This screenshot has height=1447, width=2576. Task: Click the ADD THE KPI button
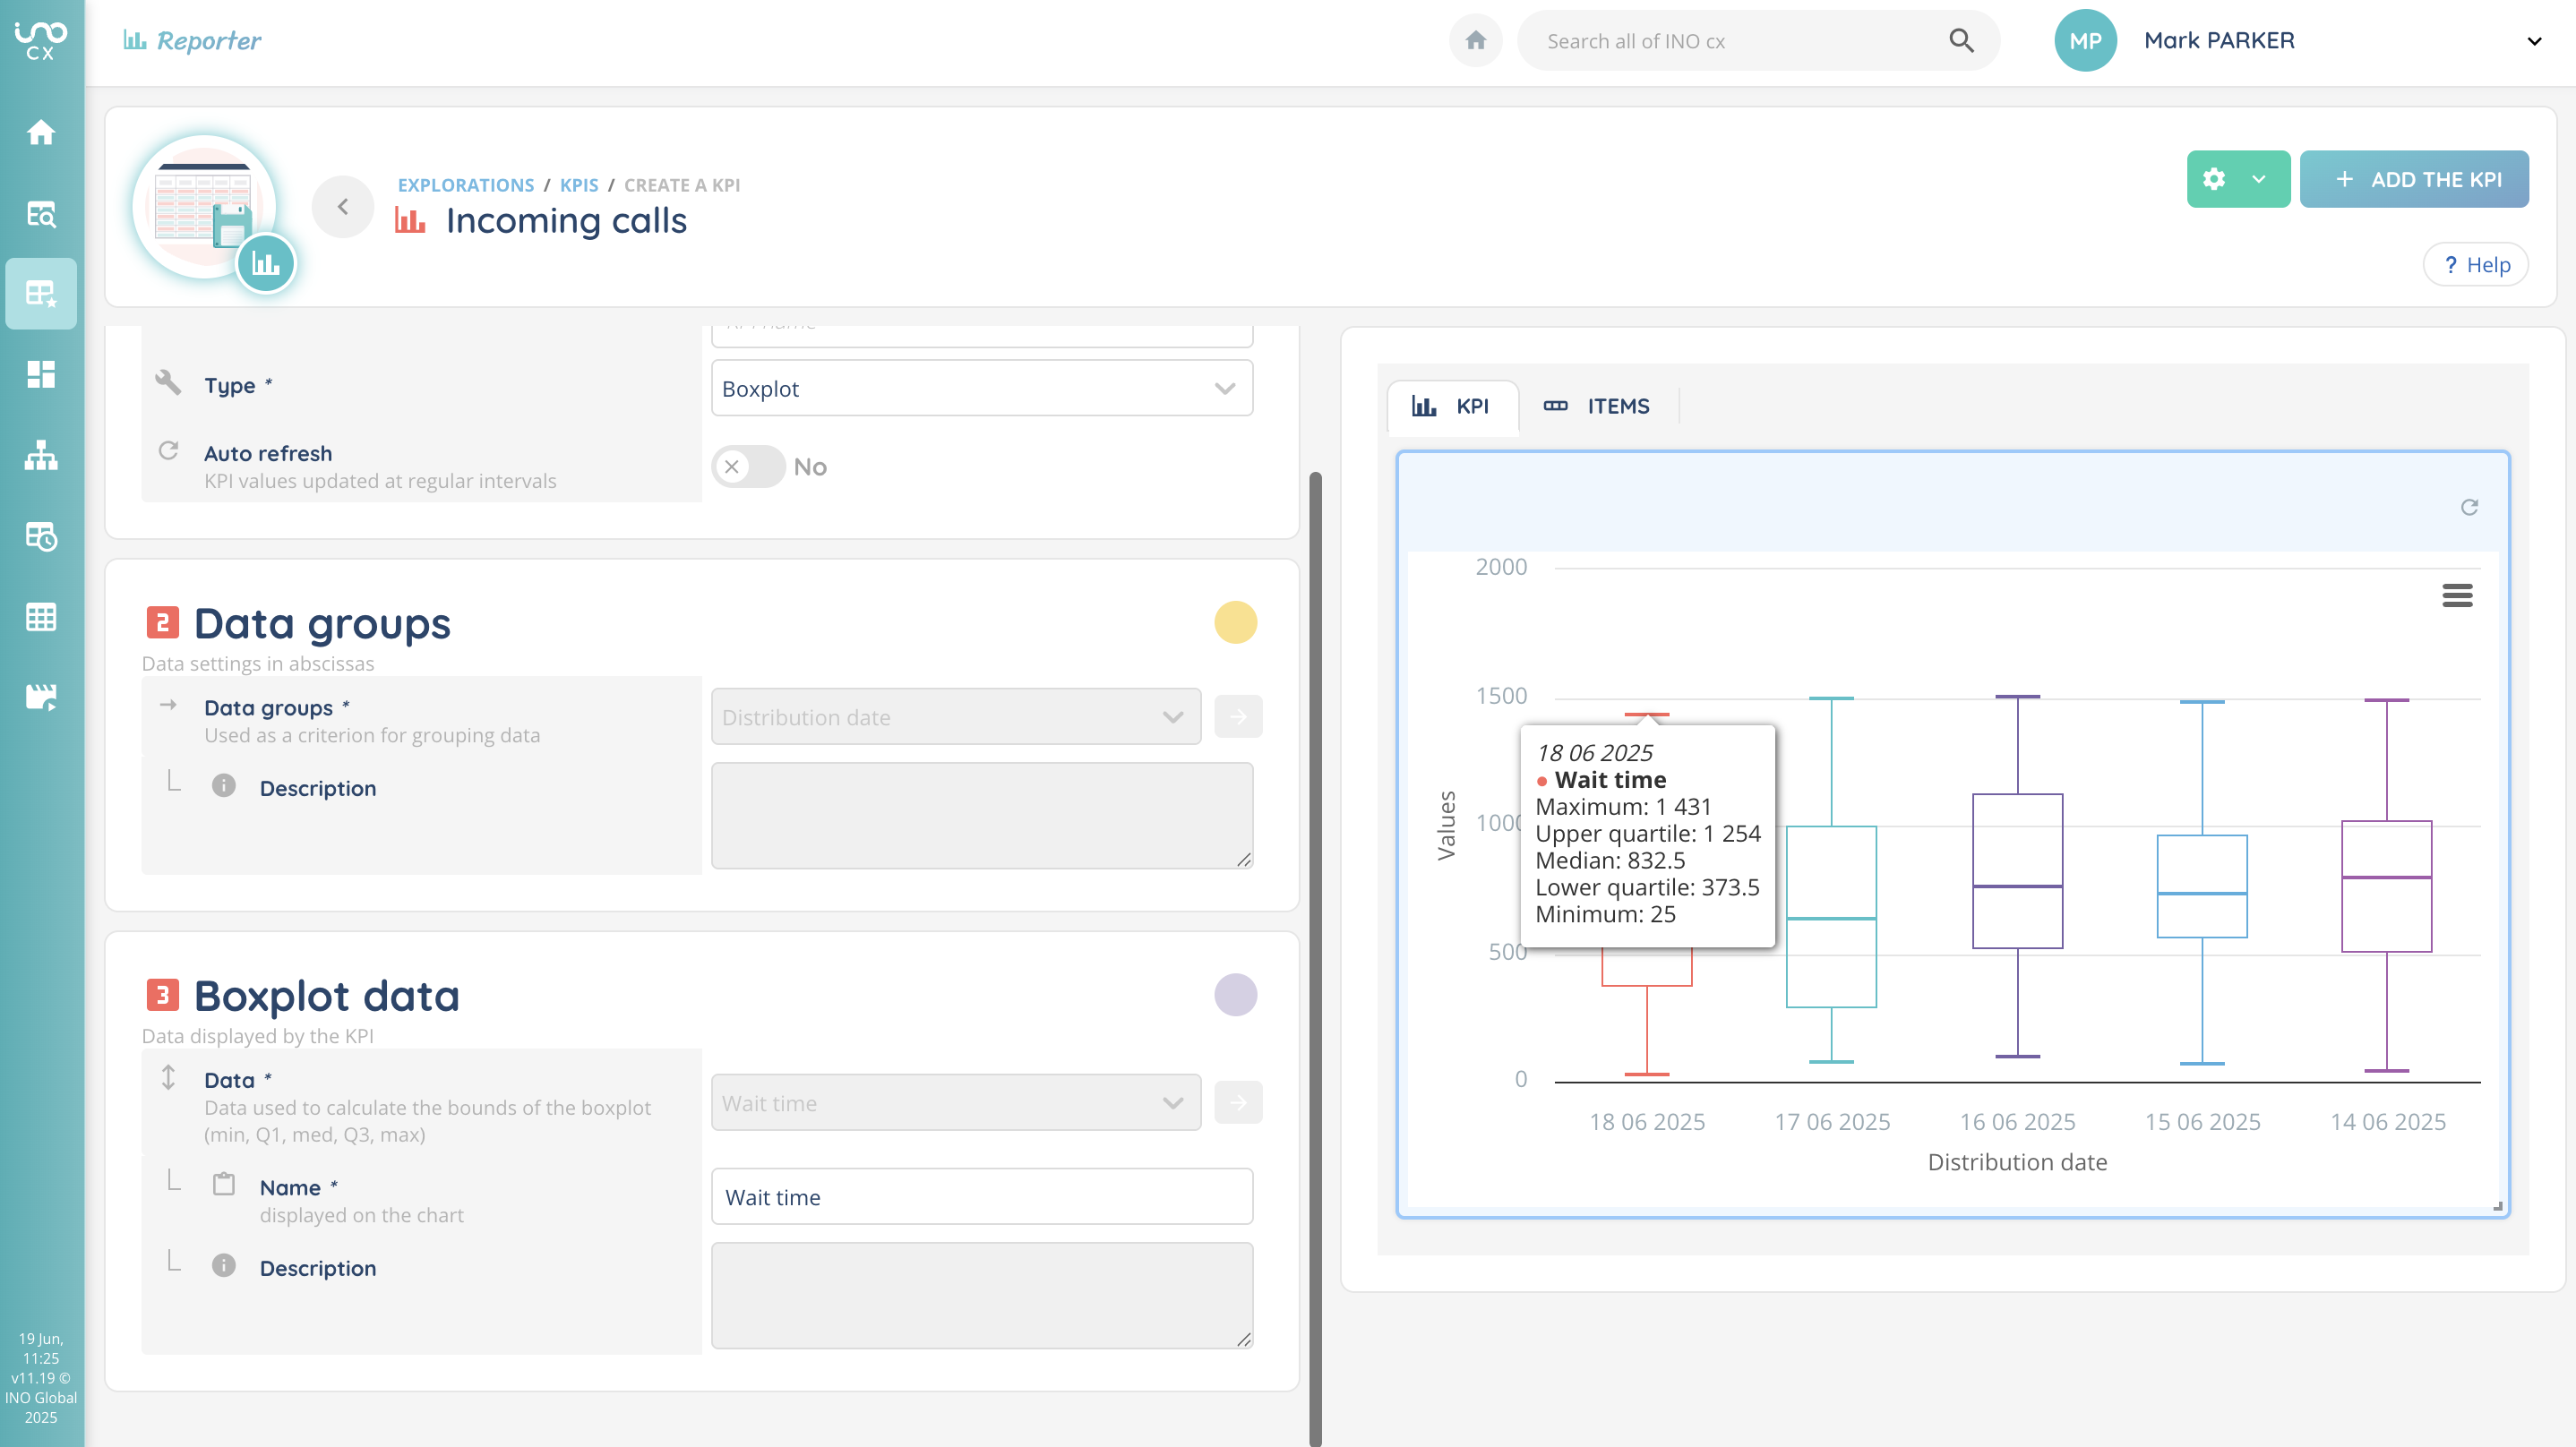(2413, 179)
